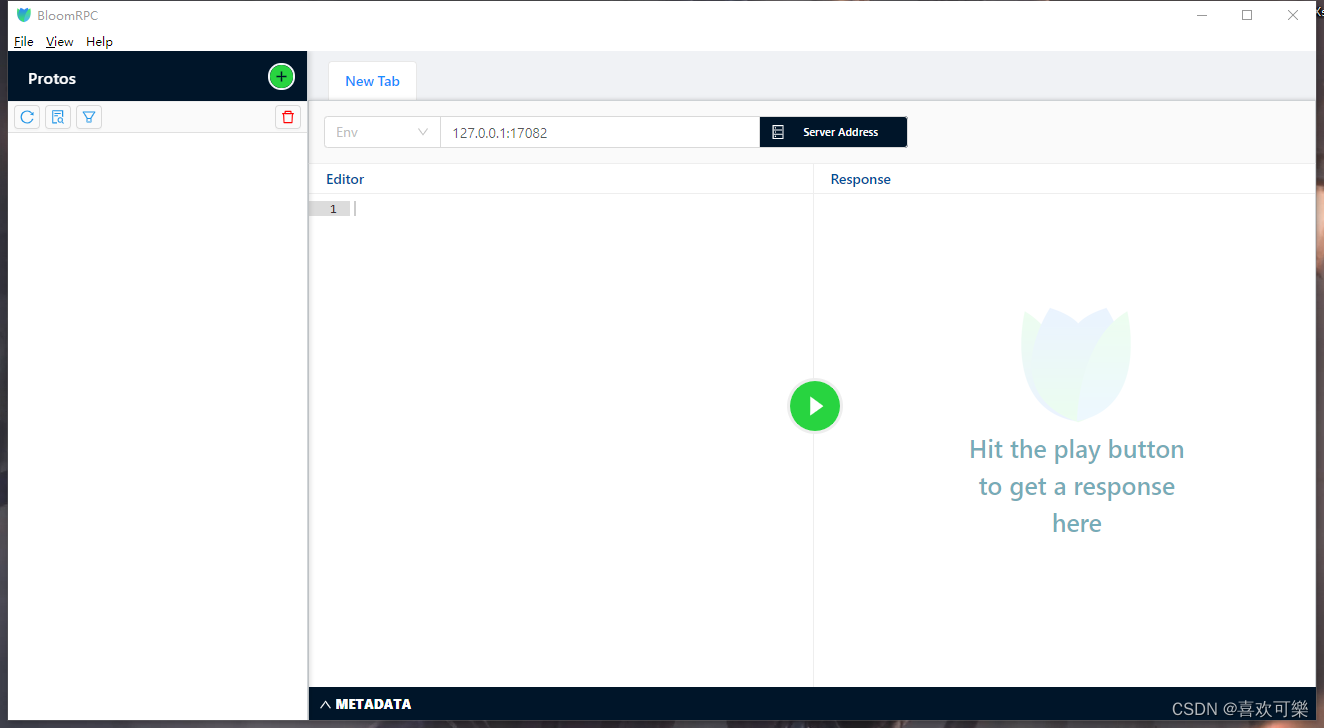Open the Help menu
Screen dimensions: 1324x728
99,42
